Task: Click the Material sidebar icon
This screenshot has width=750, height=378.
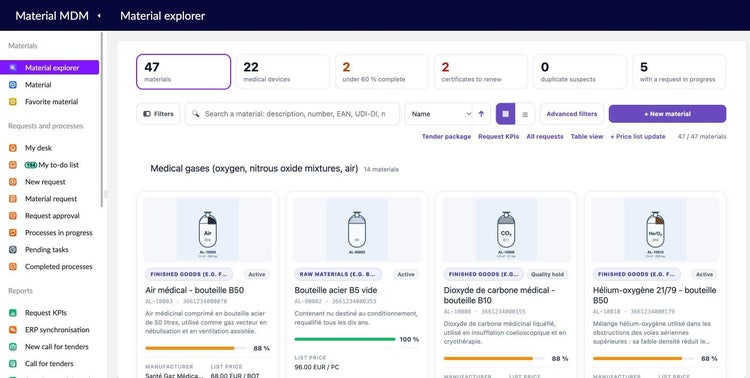Action: 13,85
